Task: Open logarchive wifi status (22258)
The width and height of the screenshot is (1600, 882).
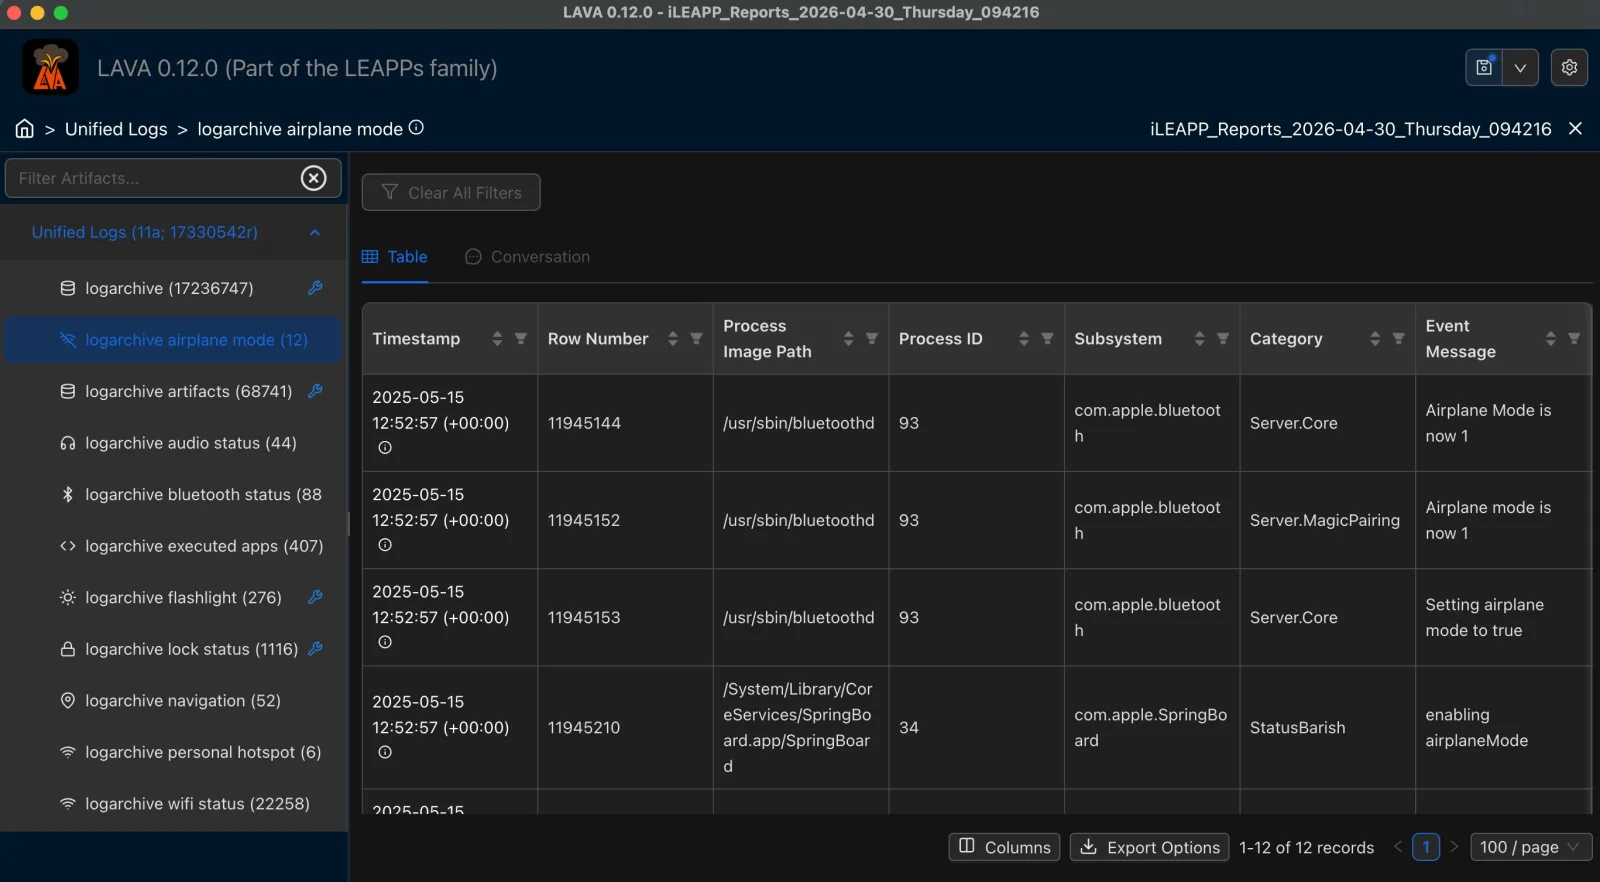Action: (173, 804)
